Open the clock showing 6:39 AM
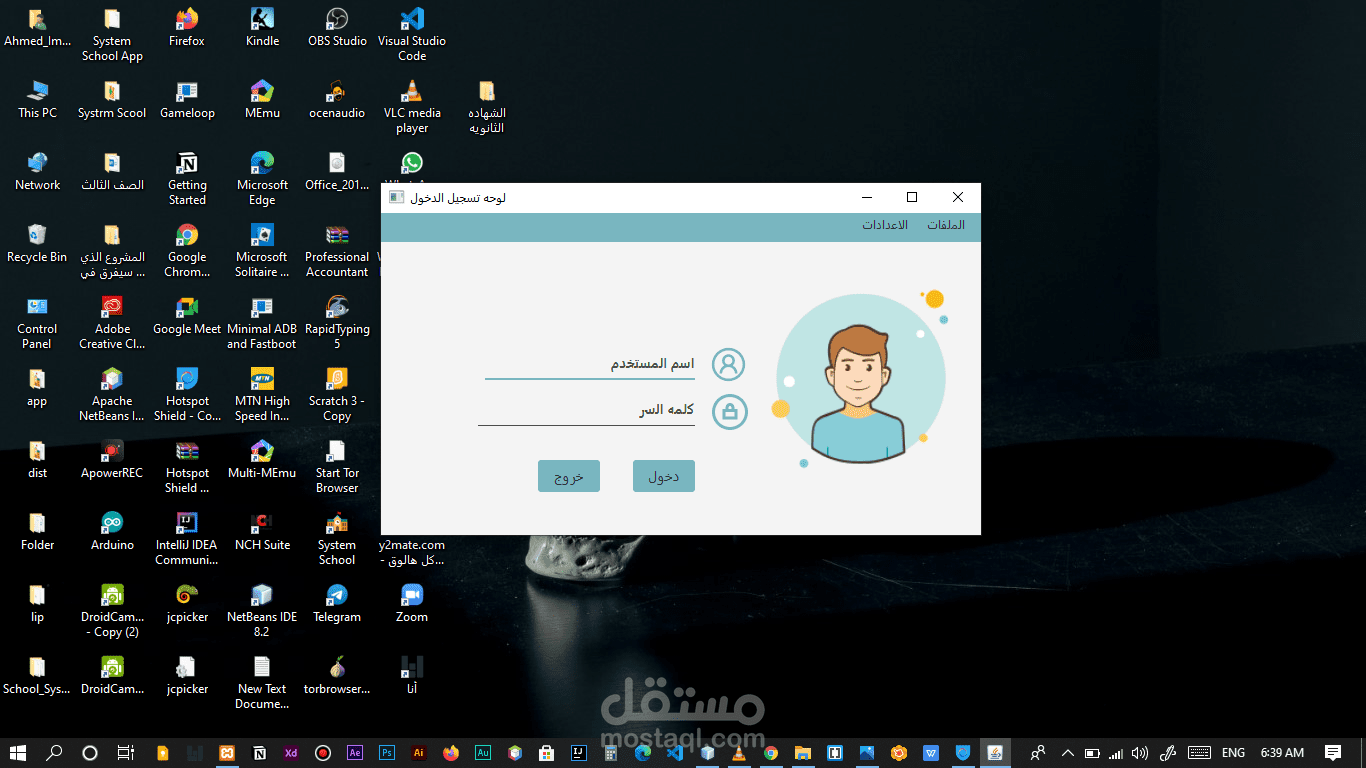Image resolution: width=1366 pixels, height=768 pixels. pyautogui.click(x=1282, y=753)
